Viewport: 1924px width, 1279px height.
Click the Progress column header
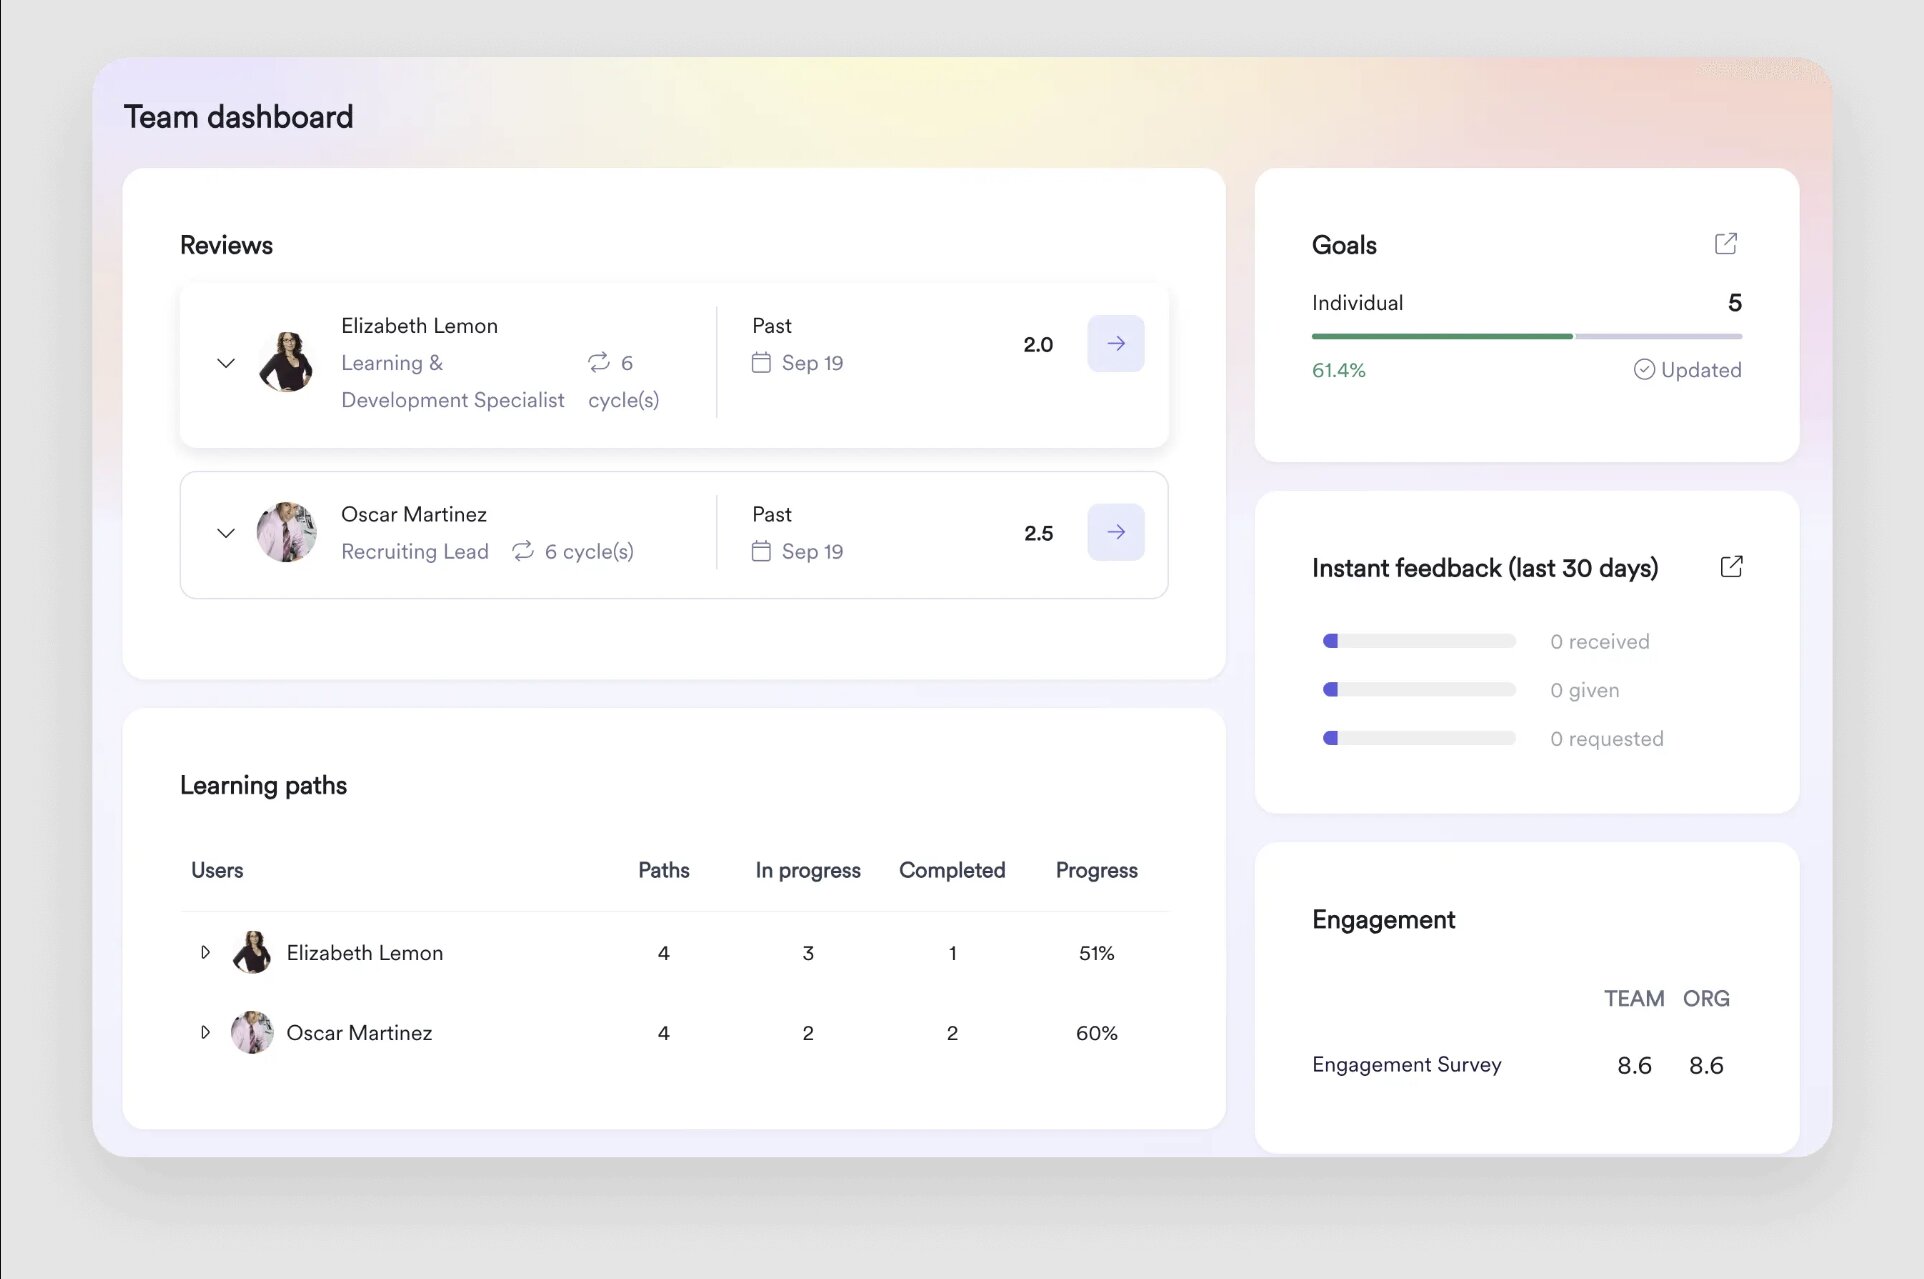pos(1096,870)
